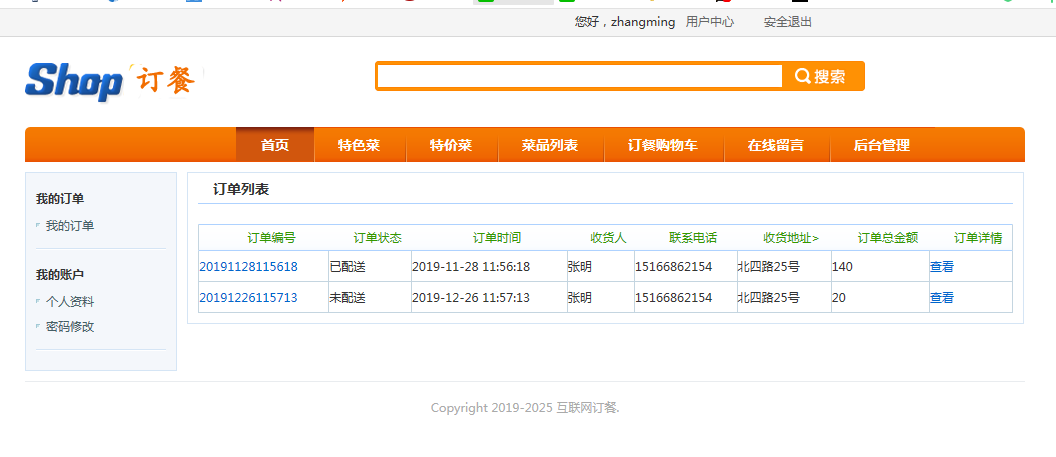This screenshot has height=457, width=1056.
Task: Open 在线留言 message tab
Action: coord(776,145)
